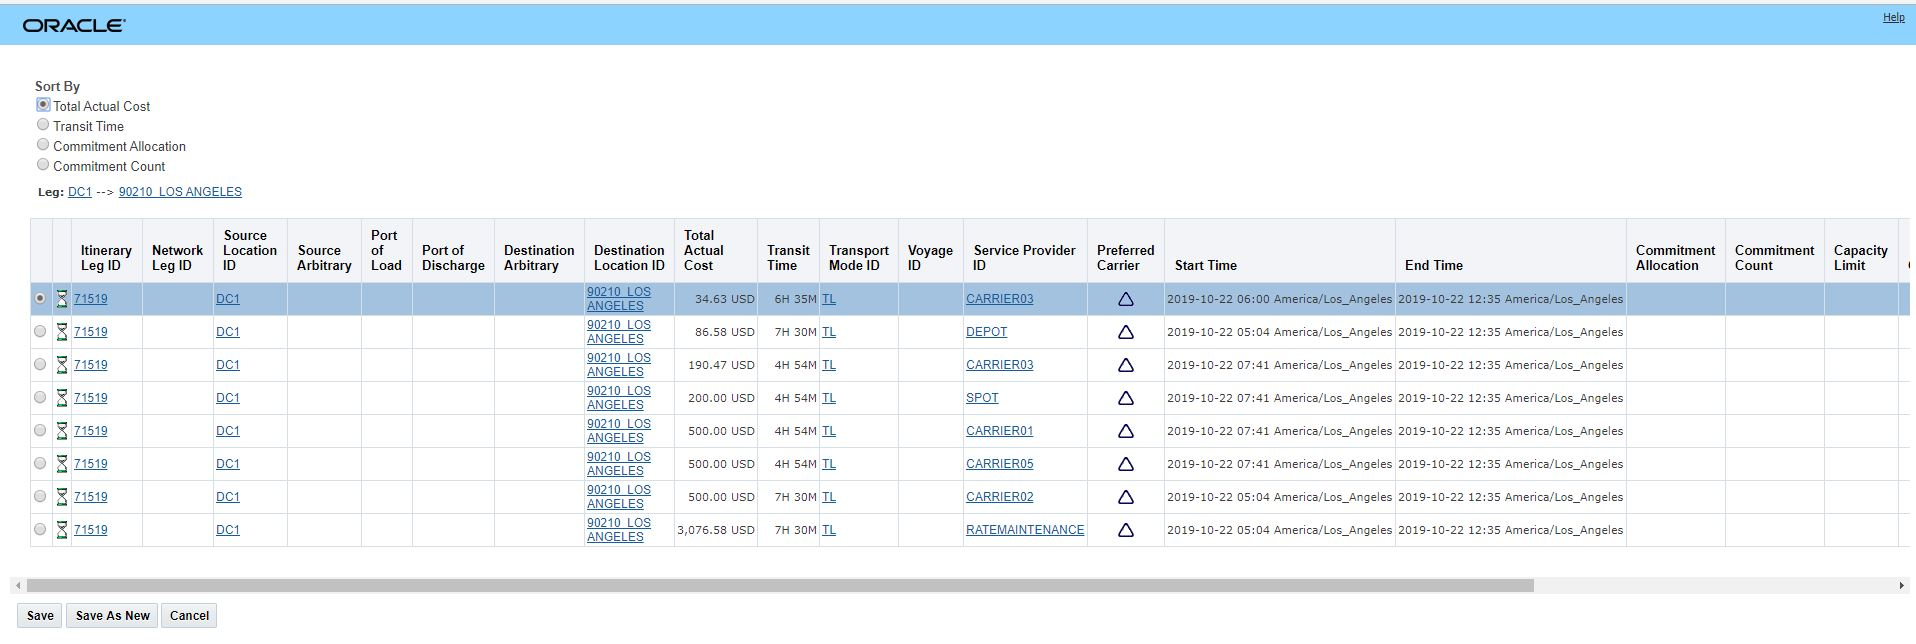Screen dimensions: 1916x644
Task: Select the radio for the CARRIER05 row
Action: (x=40, y=463)
